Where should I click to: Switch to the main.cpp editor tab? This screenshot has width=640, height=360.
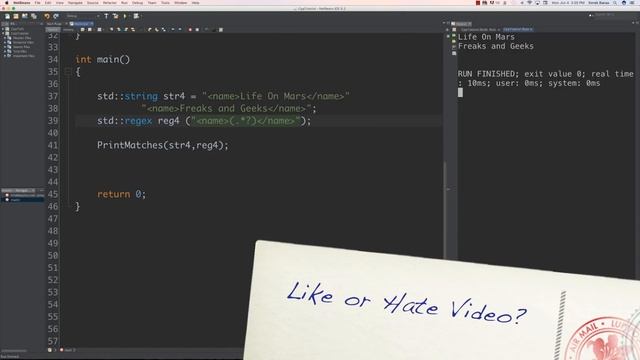pyautogui.click(x=81, y=24)
